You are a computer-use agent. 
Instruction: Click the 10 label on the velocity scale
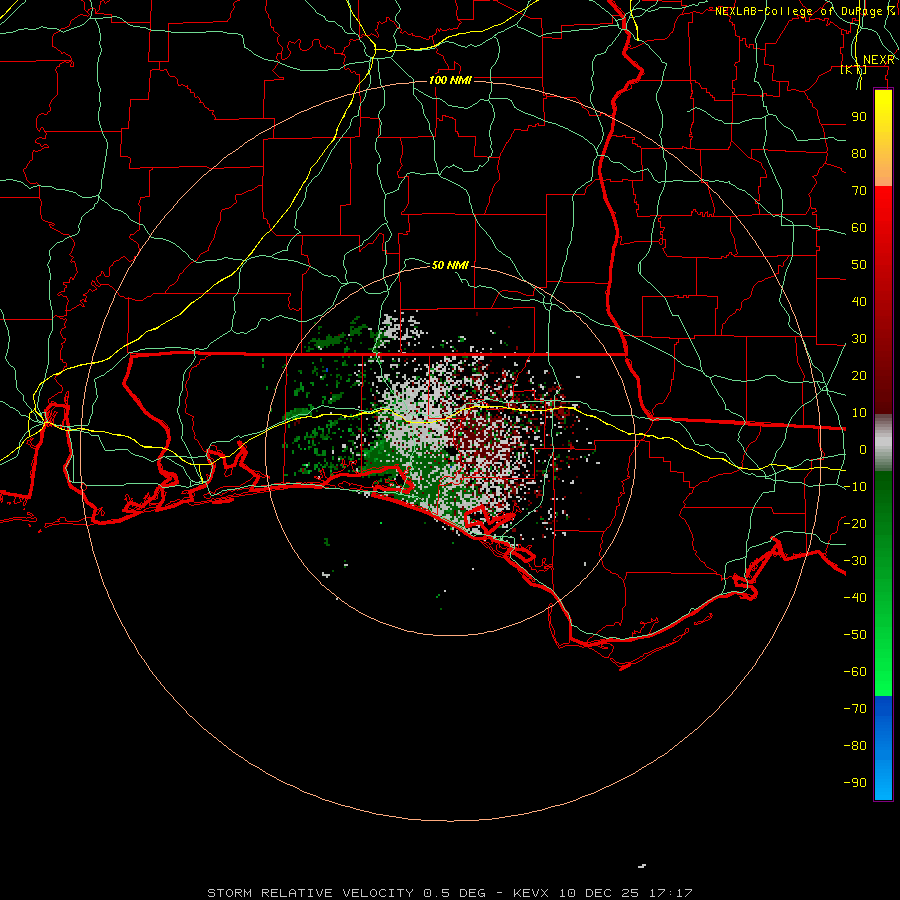859,413
